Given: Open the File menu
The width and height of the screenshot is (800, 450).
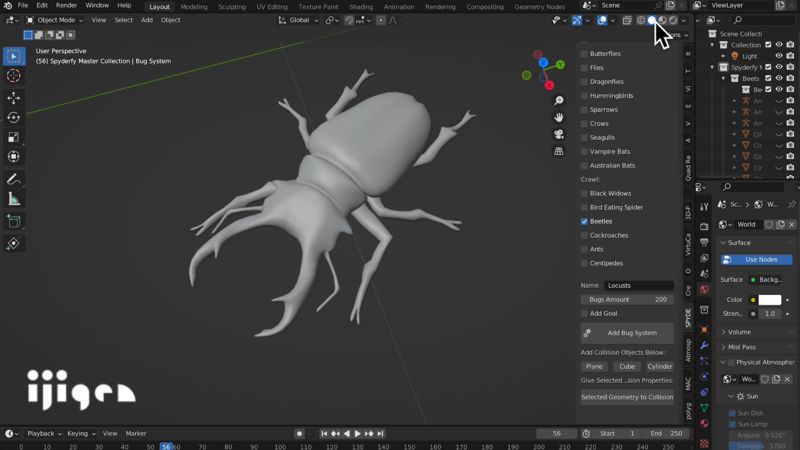Looking at the screenshot, I should tap(23, 6).
